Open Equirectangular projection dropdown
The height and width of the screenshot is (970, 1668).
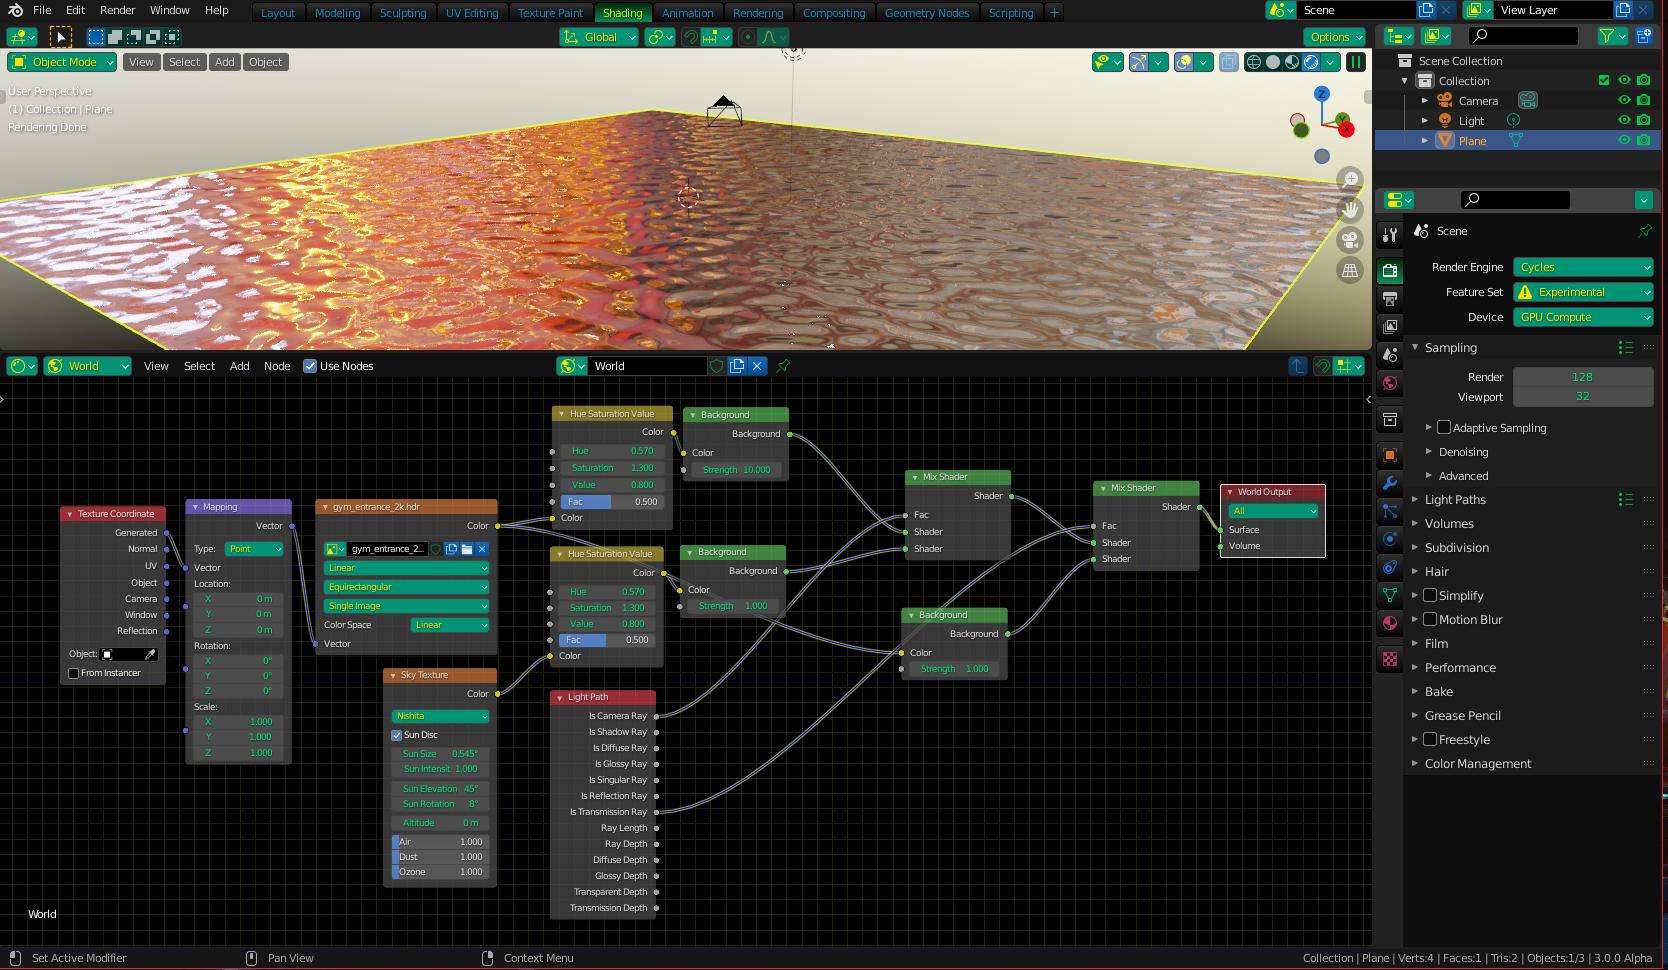(406, 587)
